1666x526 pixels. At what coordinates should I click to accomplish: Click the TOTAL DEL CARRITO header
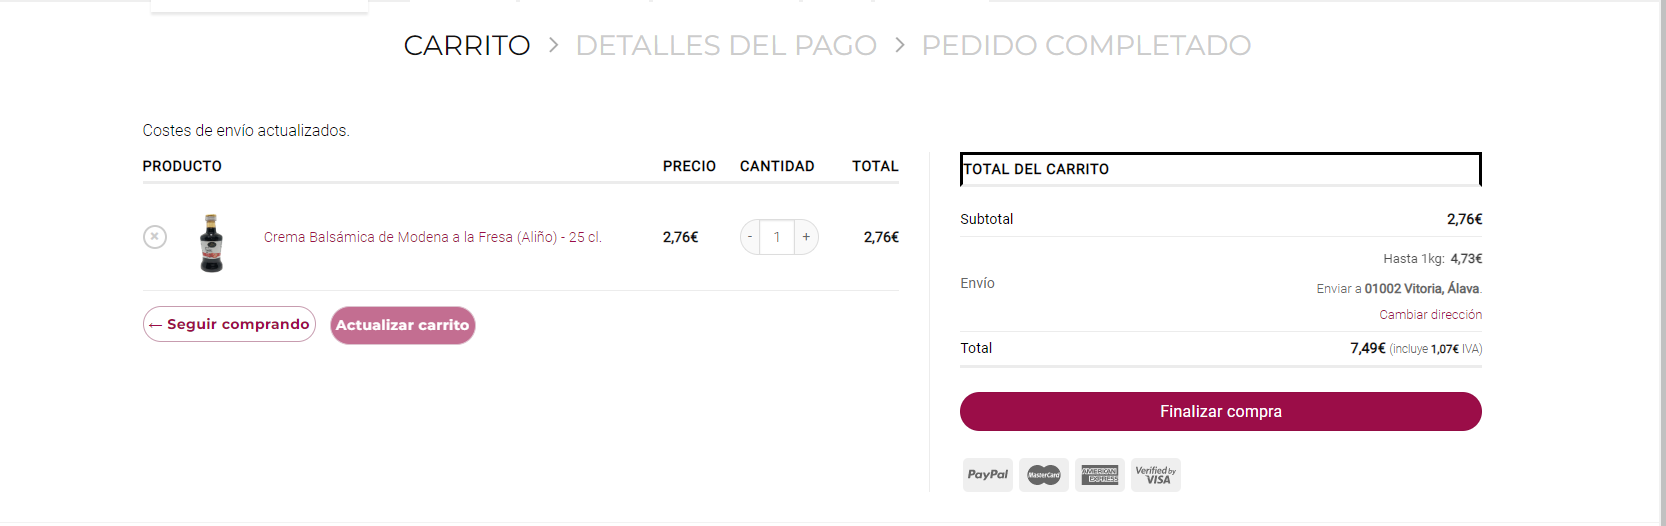(x=1036, y=169)
